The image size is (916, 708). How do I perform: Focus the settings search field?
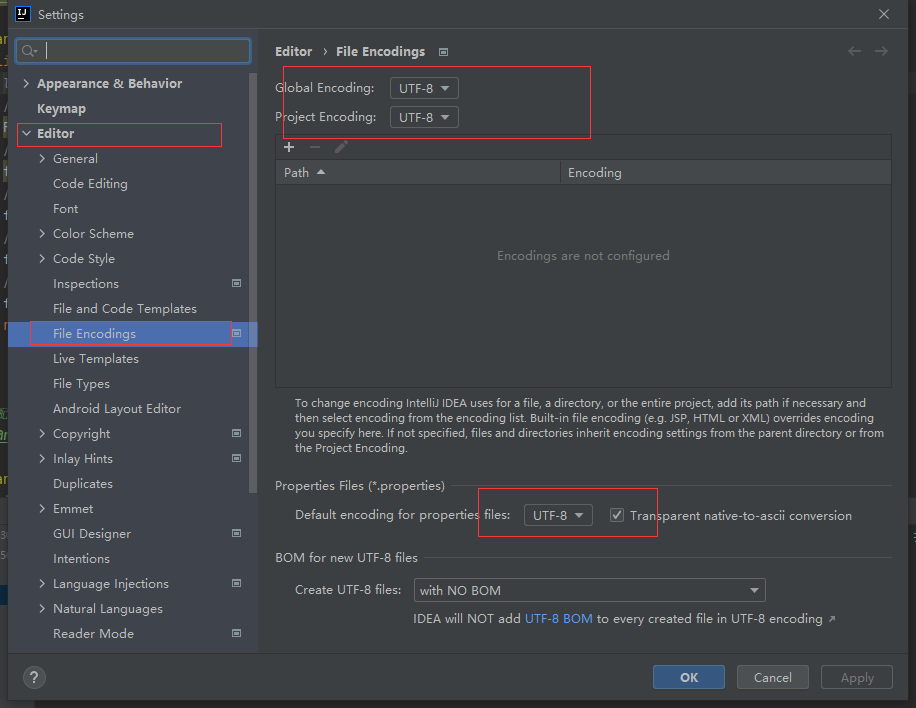[x=133, y=51]
